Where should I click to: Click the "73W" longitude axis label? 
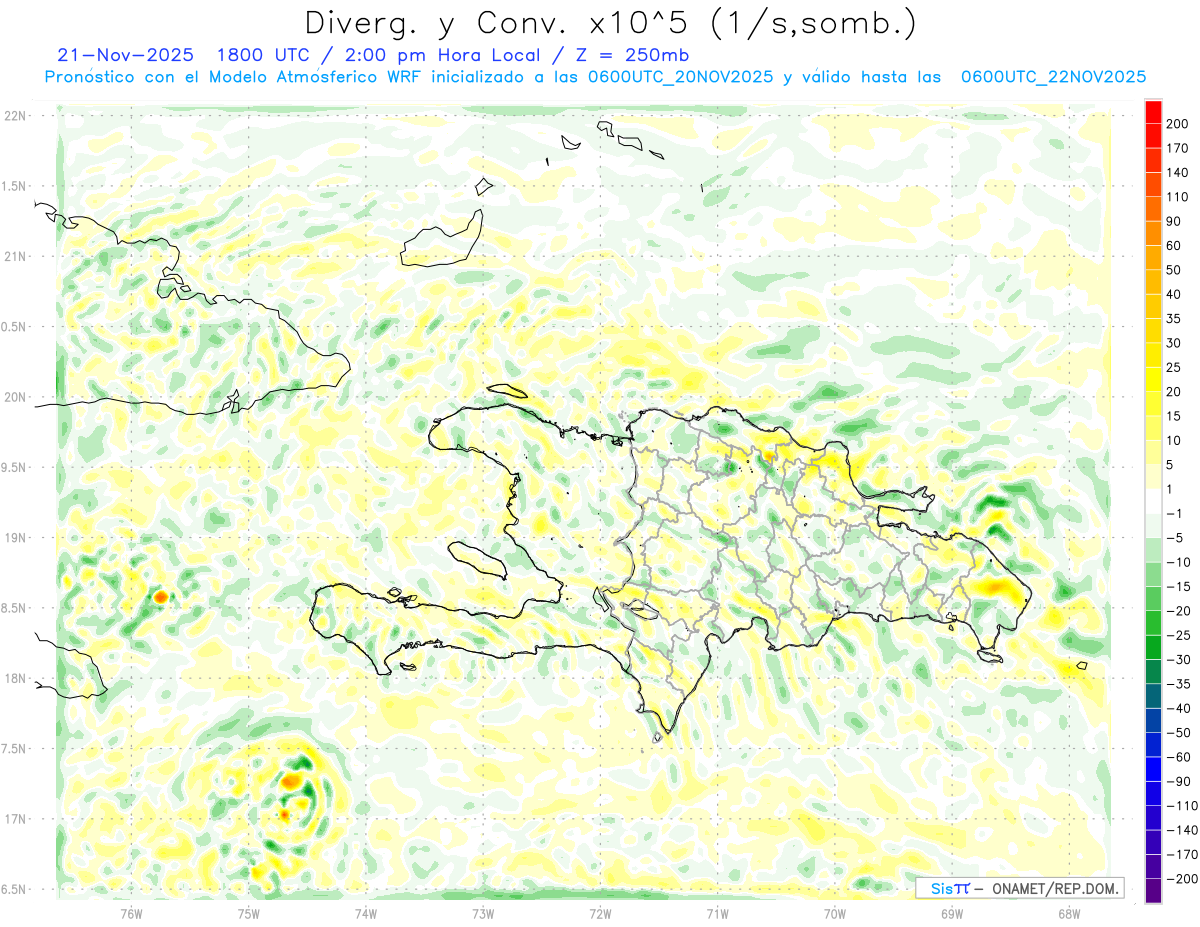click(x=482, y=913)
